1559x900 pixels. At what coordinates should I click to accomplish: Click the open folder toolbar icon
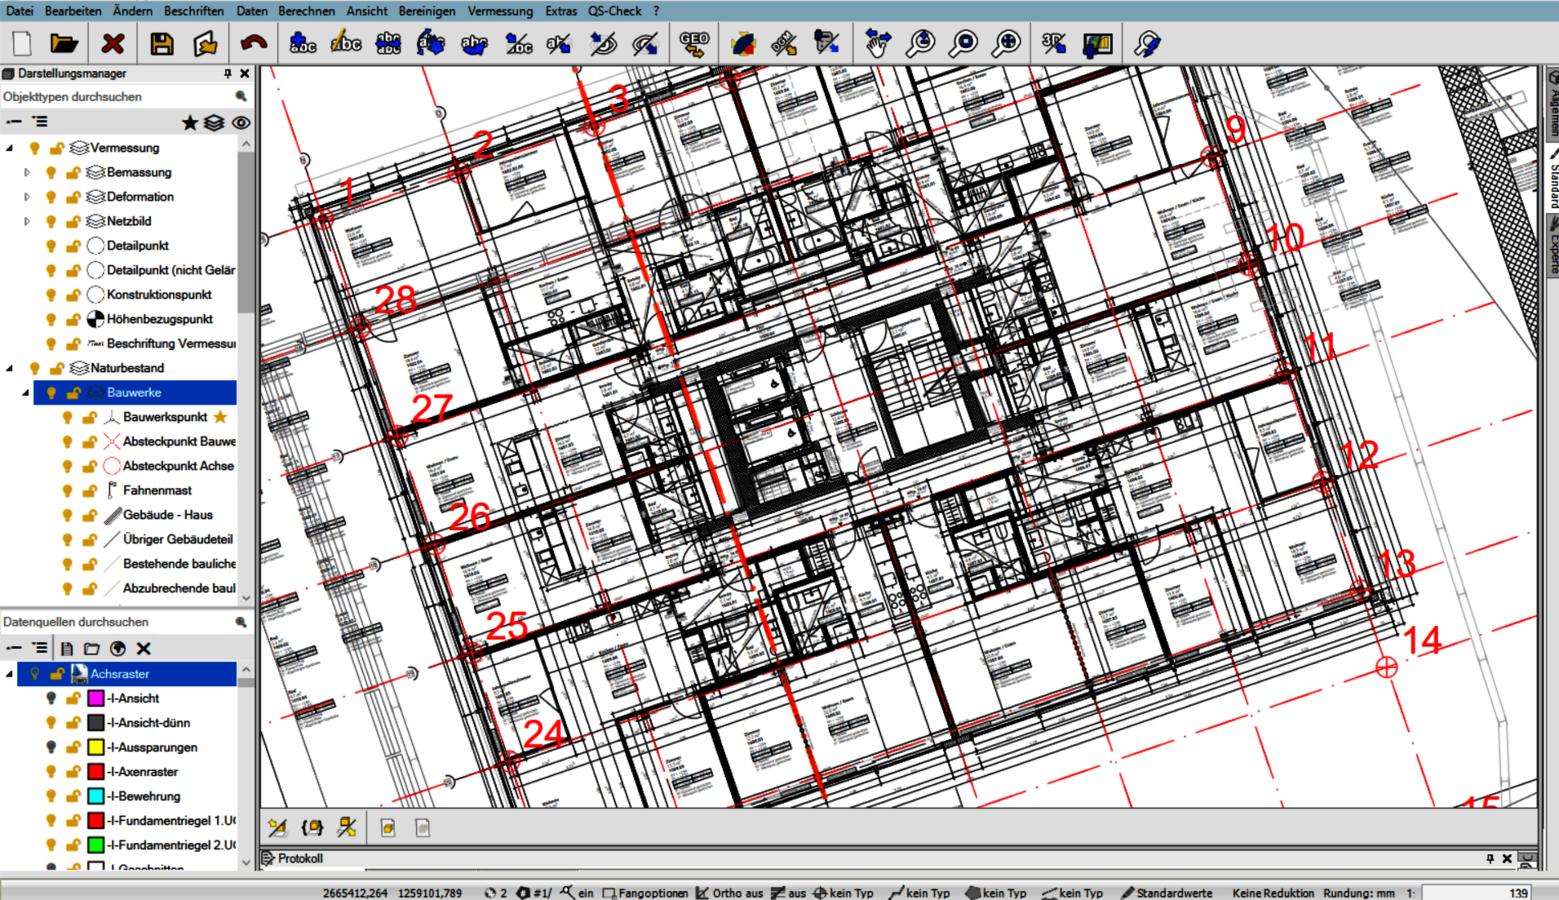pyautogui.click(x=64, y=44)
